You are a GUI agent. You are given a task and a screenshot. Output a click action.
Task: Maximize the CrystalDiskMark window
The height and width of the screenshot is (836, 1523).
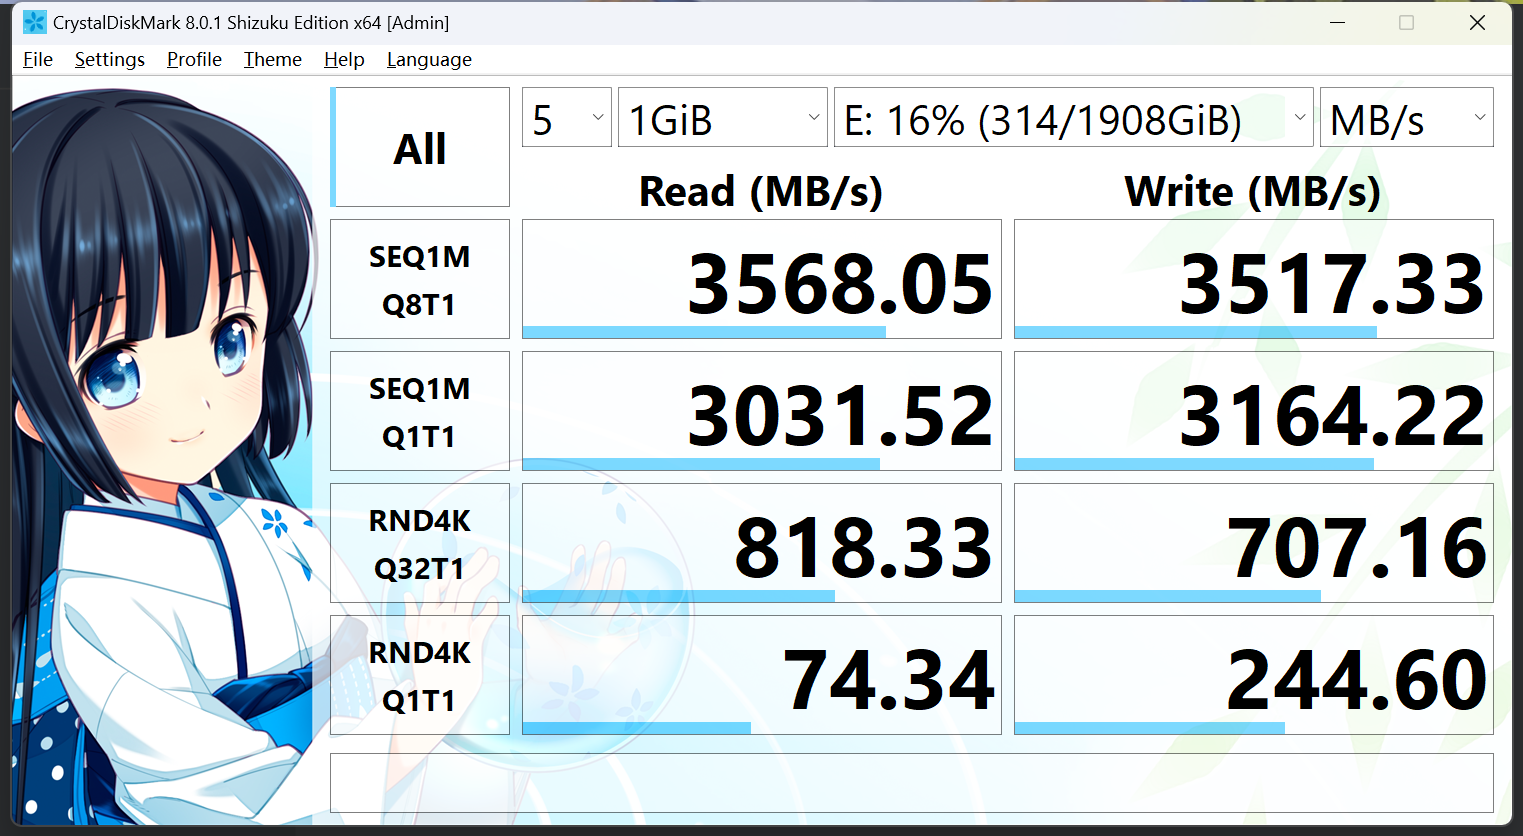tap(1406, 22)
